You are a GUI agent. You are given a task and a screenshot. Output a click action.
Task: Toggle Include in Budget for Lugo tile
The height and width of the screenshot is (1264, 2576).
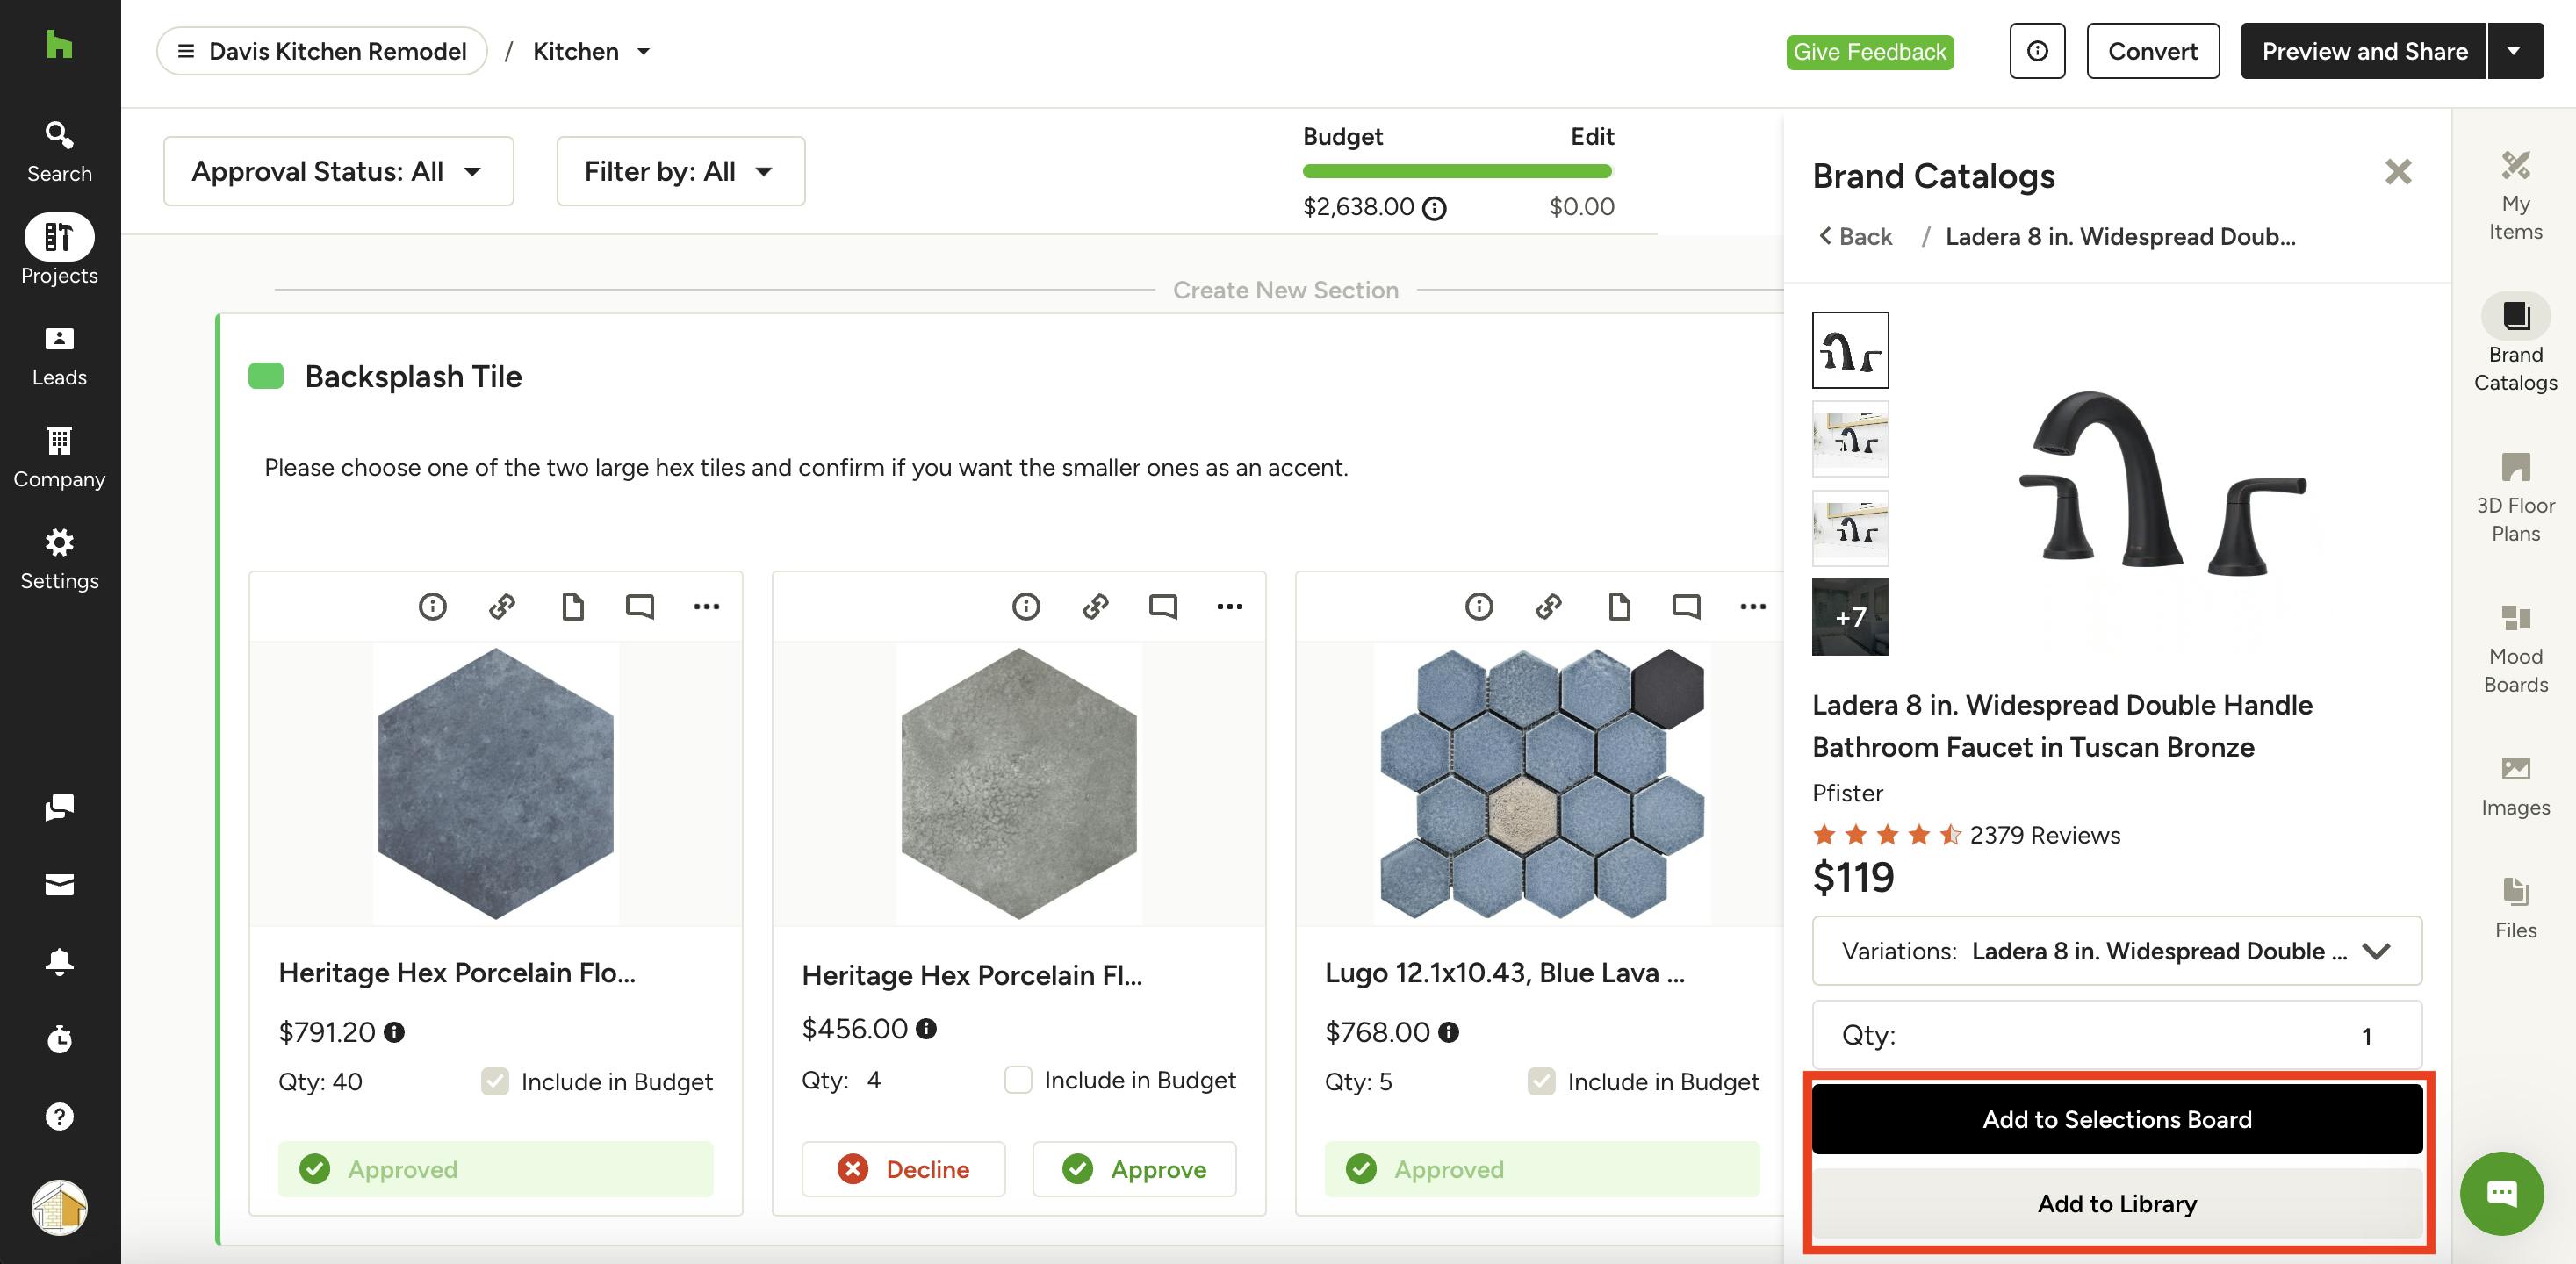pyautogui.click(x=1541, y=1081)
